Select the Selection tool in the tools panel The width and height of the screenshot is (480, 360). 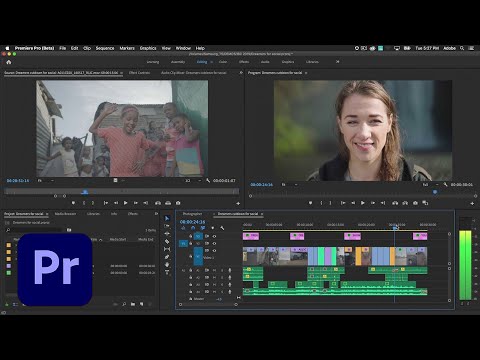click(167, 218)
